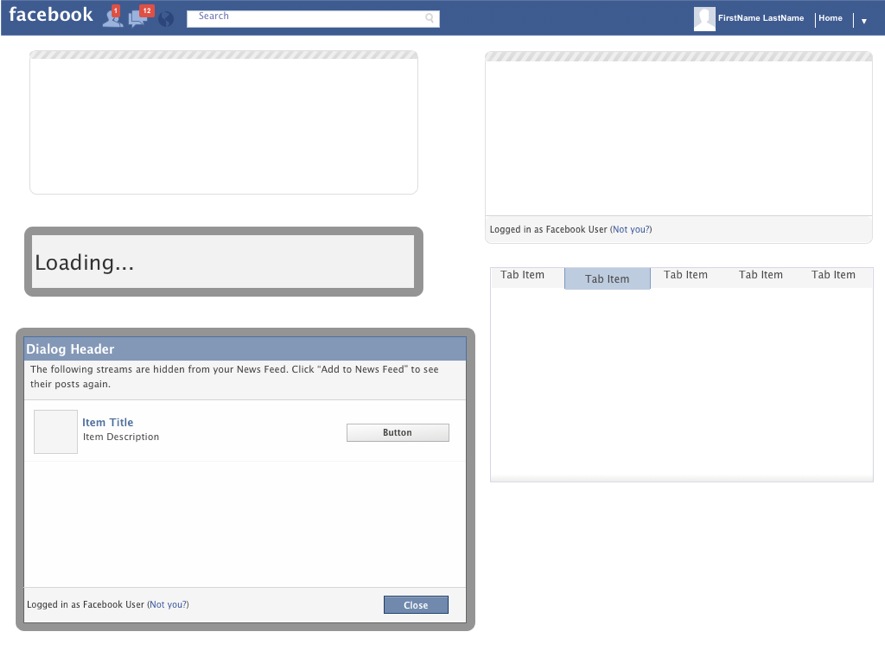Click the magnifier icon in the search bar
This screenshot has height=664, width=885.
tap(429, 18)
